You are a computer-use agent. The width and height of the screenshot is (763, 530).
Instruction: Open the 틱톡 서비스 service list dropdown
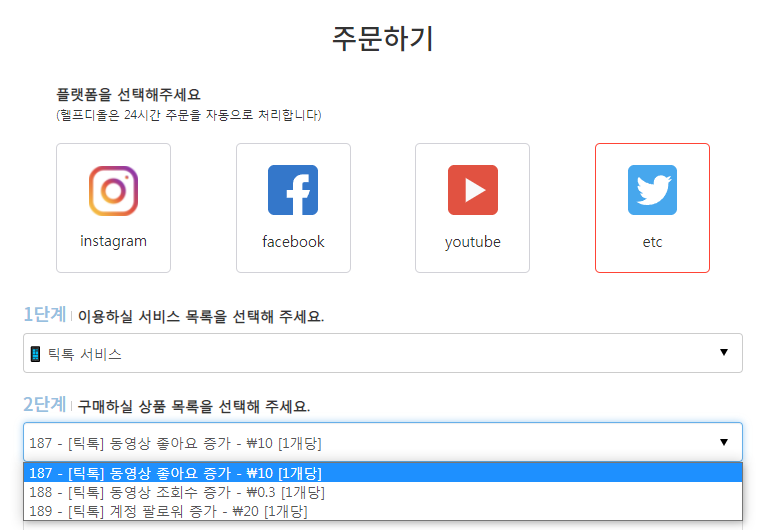click(x=382, y=353)
